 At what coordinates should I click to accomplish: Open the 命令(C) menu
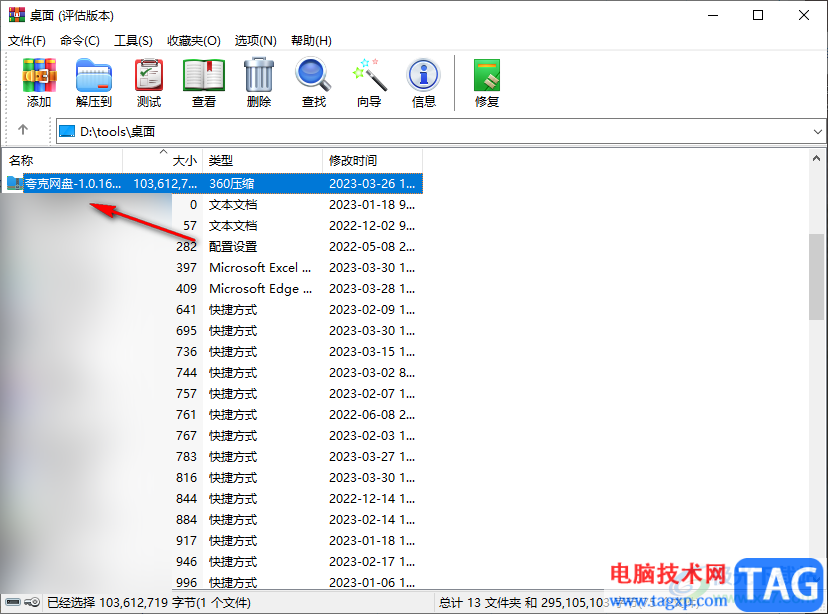[x=80, y=41]
